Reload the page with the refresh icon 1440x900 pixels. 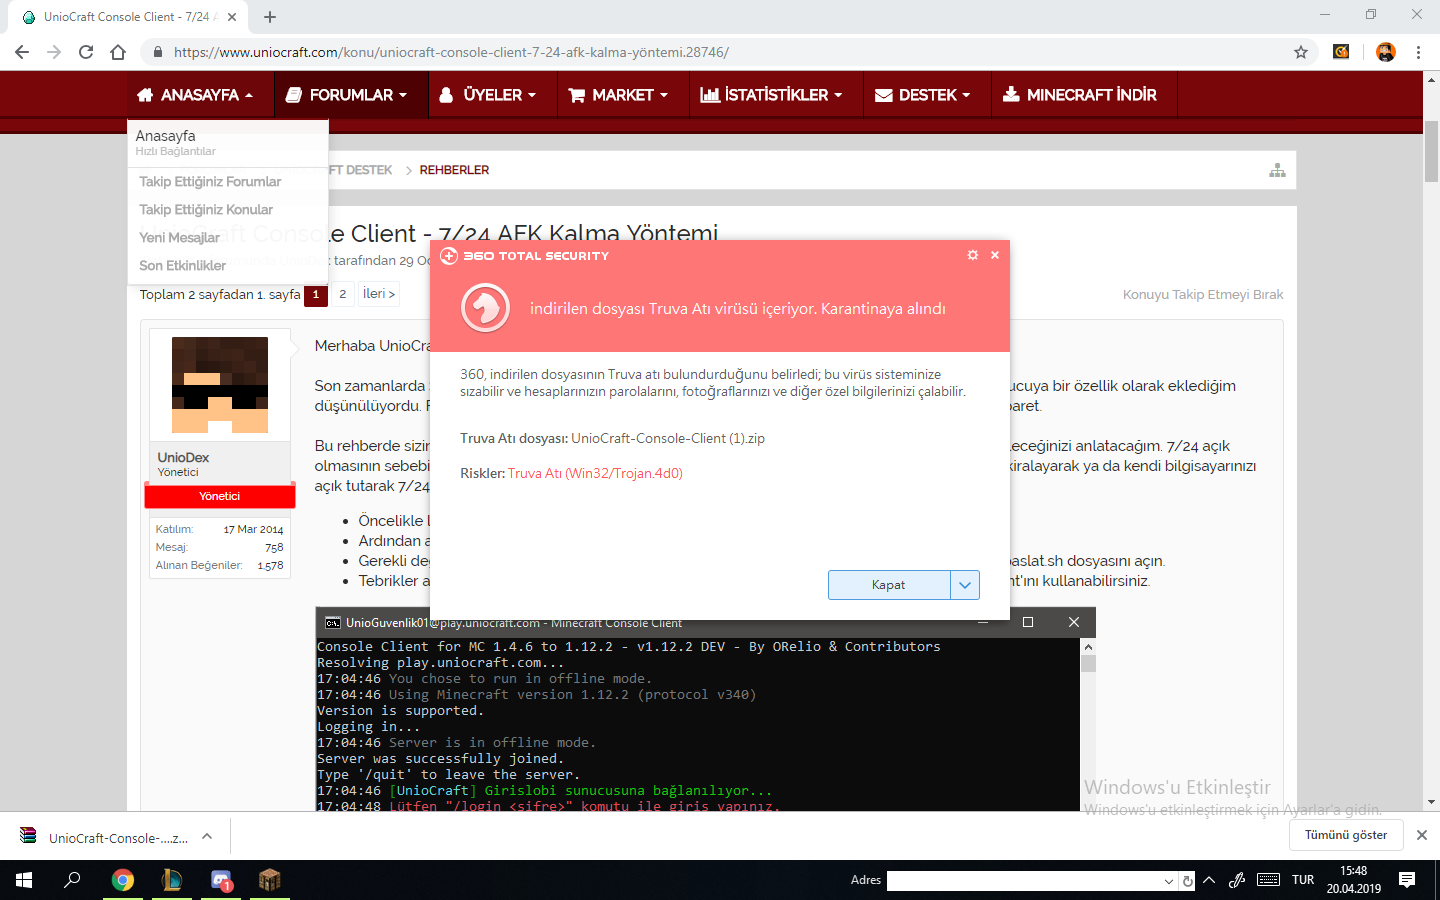point(86,52)
